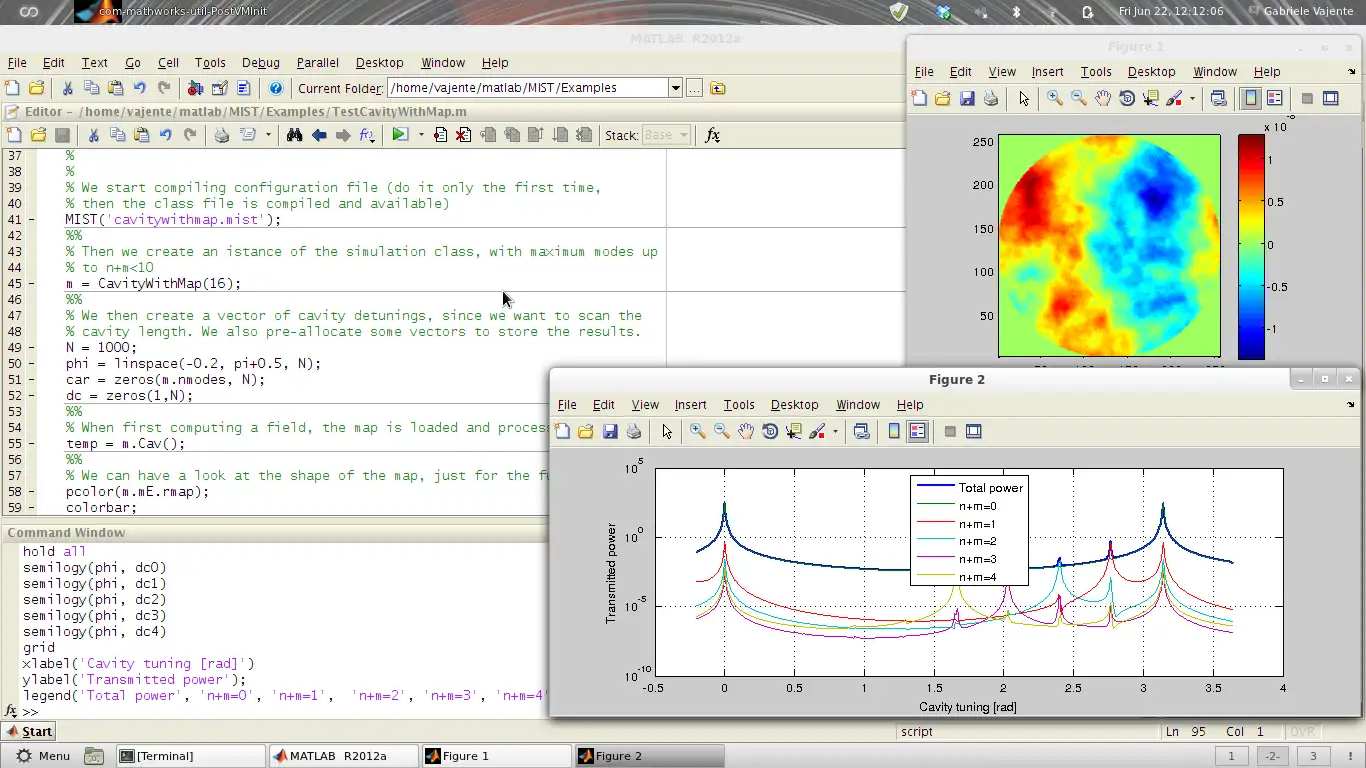Viewport: 1366px width, 768px height.
Task: Open the Insert menu in Figure 2
Action: pos(690,405)
